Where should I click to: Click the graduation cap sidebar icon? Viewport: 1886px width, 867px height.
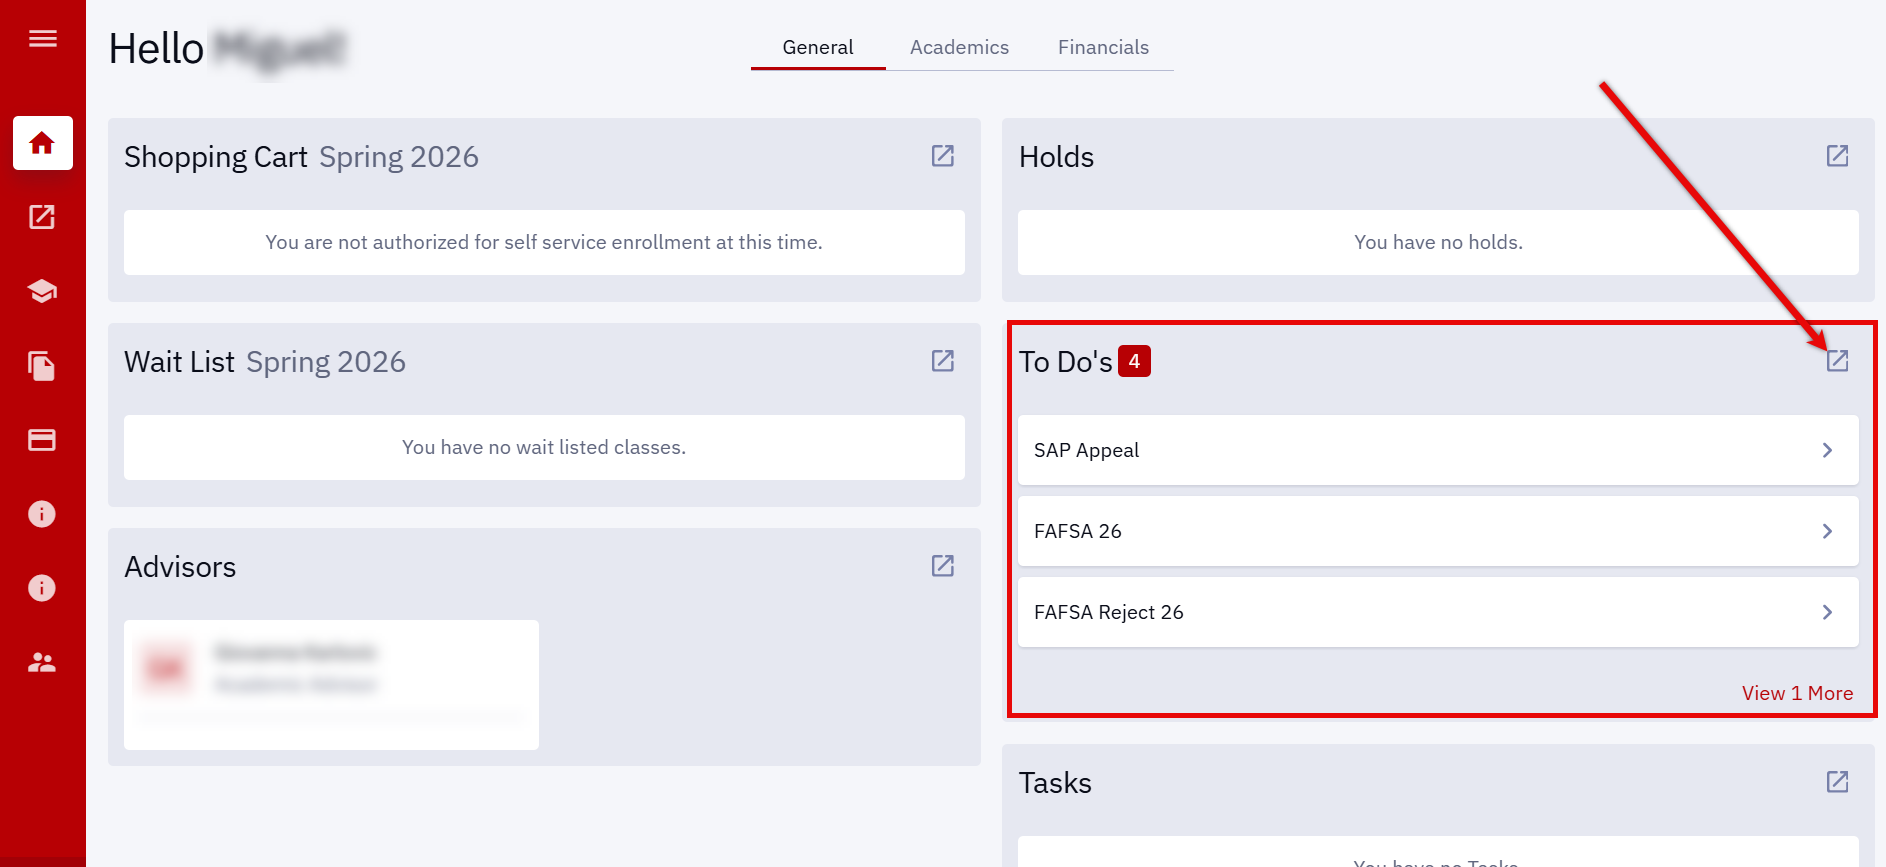[42, 291]
